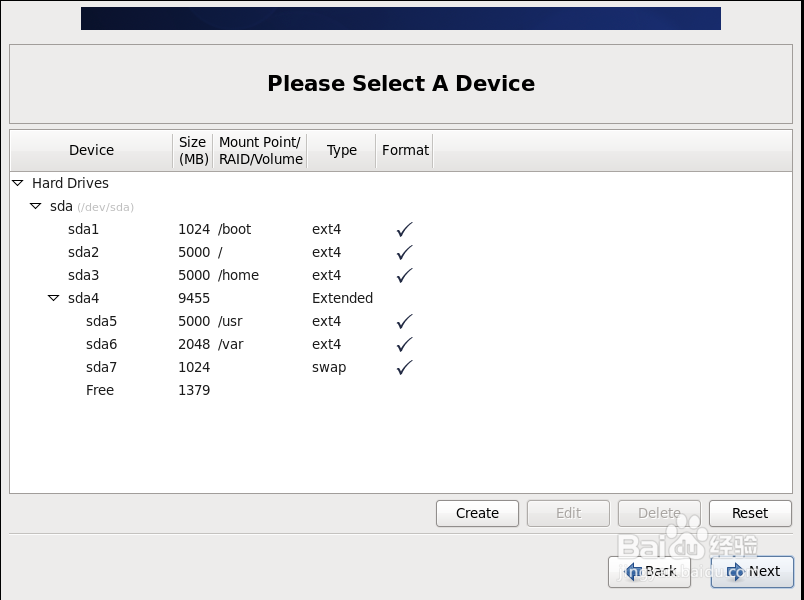The height and width of the screenshot is (600, 804).
Task: Select the sda5 partition row
Action: 401,321
